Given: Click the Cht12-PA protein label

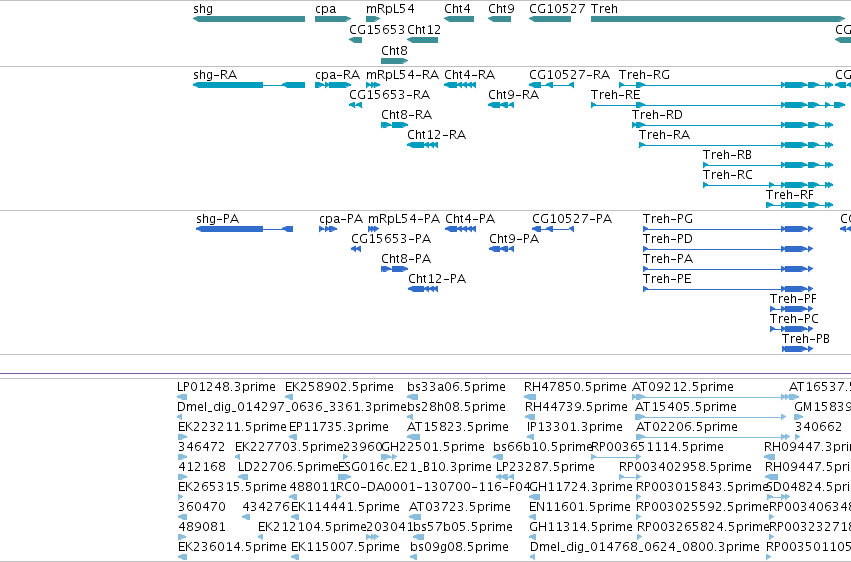Looking at the screenshot, I should 437,279.
